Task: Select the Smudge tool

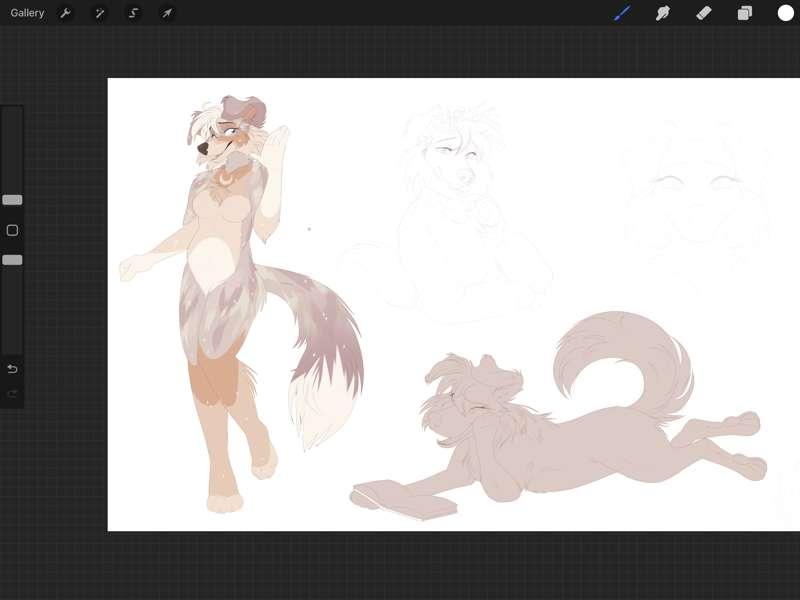Action: coord(663,13)
